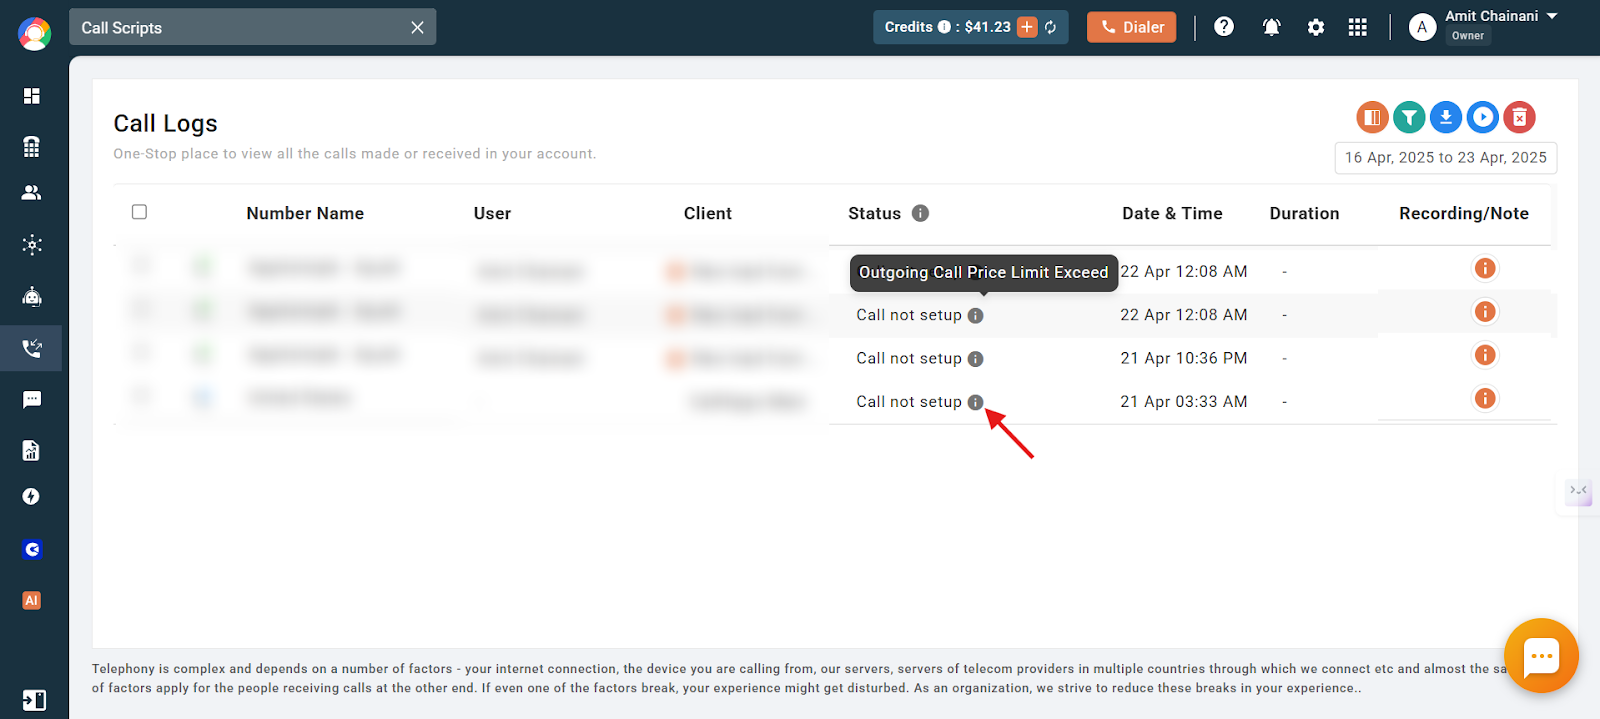Click the red trash delete icon
The image size is (1600, 719).
click(x=1519, y=117)
